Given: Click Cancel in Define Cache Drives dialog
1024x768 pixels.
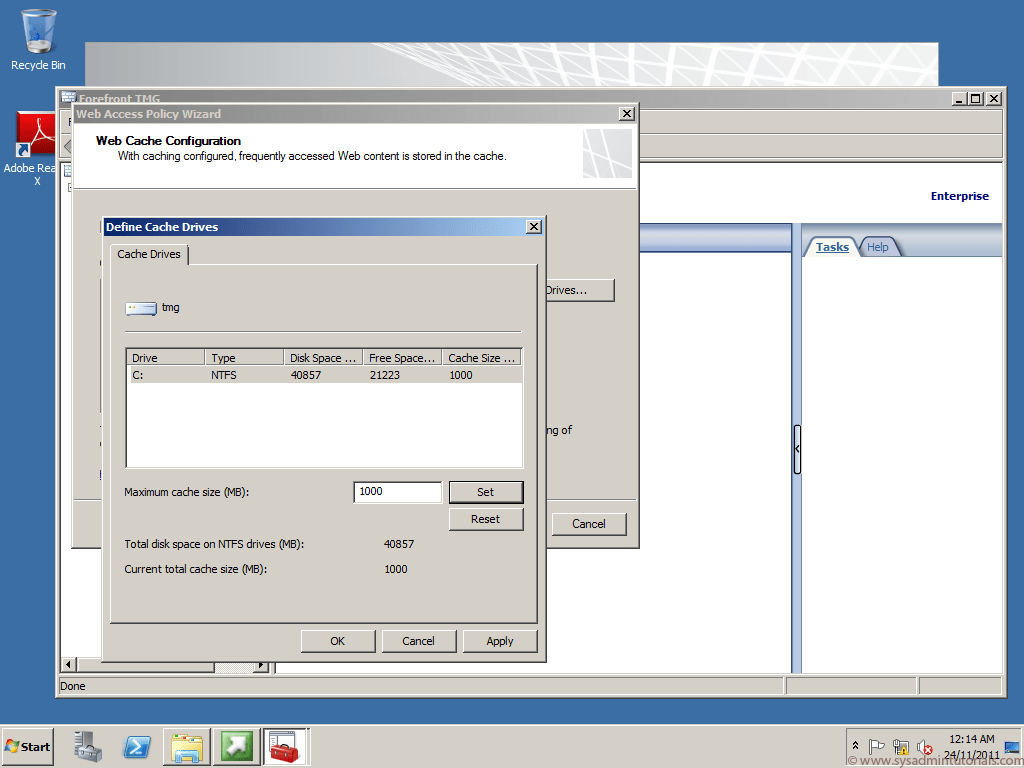Looking at the screenshot, I should point(419,641).
